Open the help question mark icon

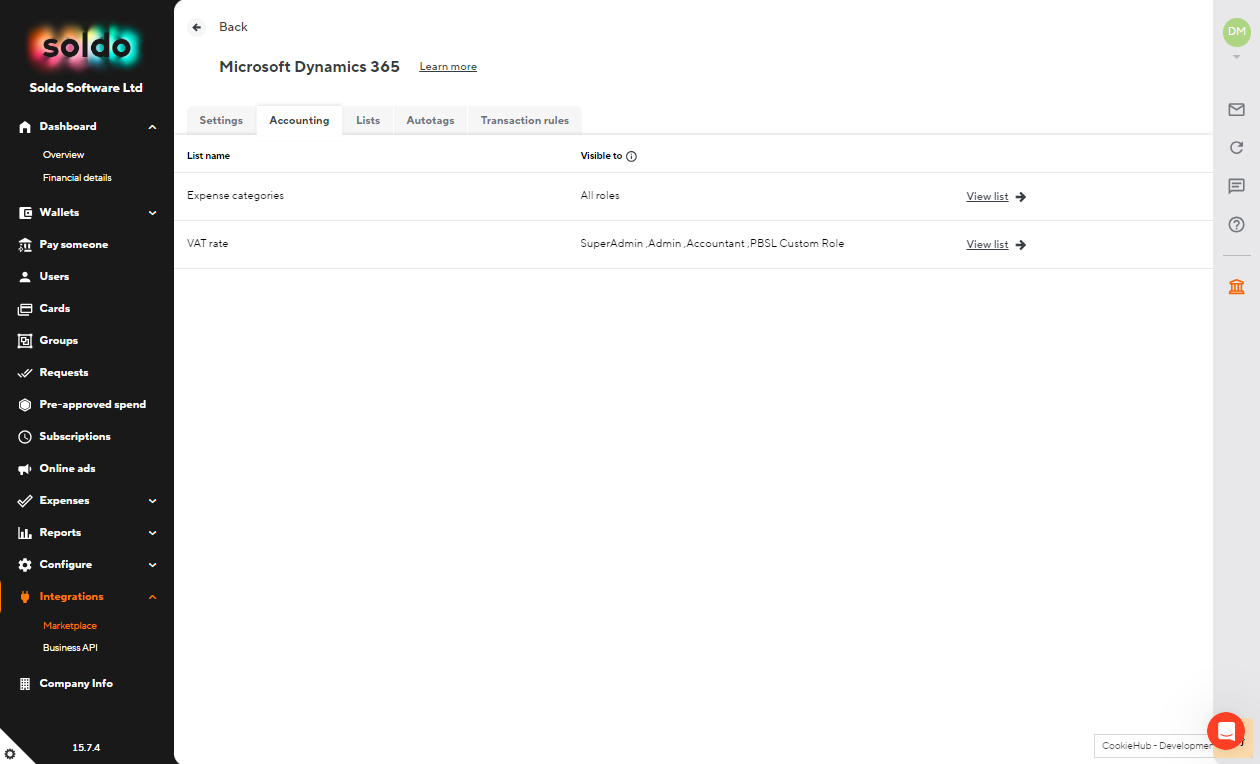[1237, 225]
